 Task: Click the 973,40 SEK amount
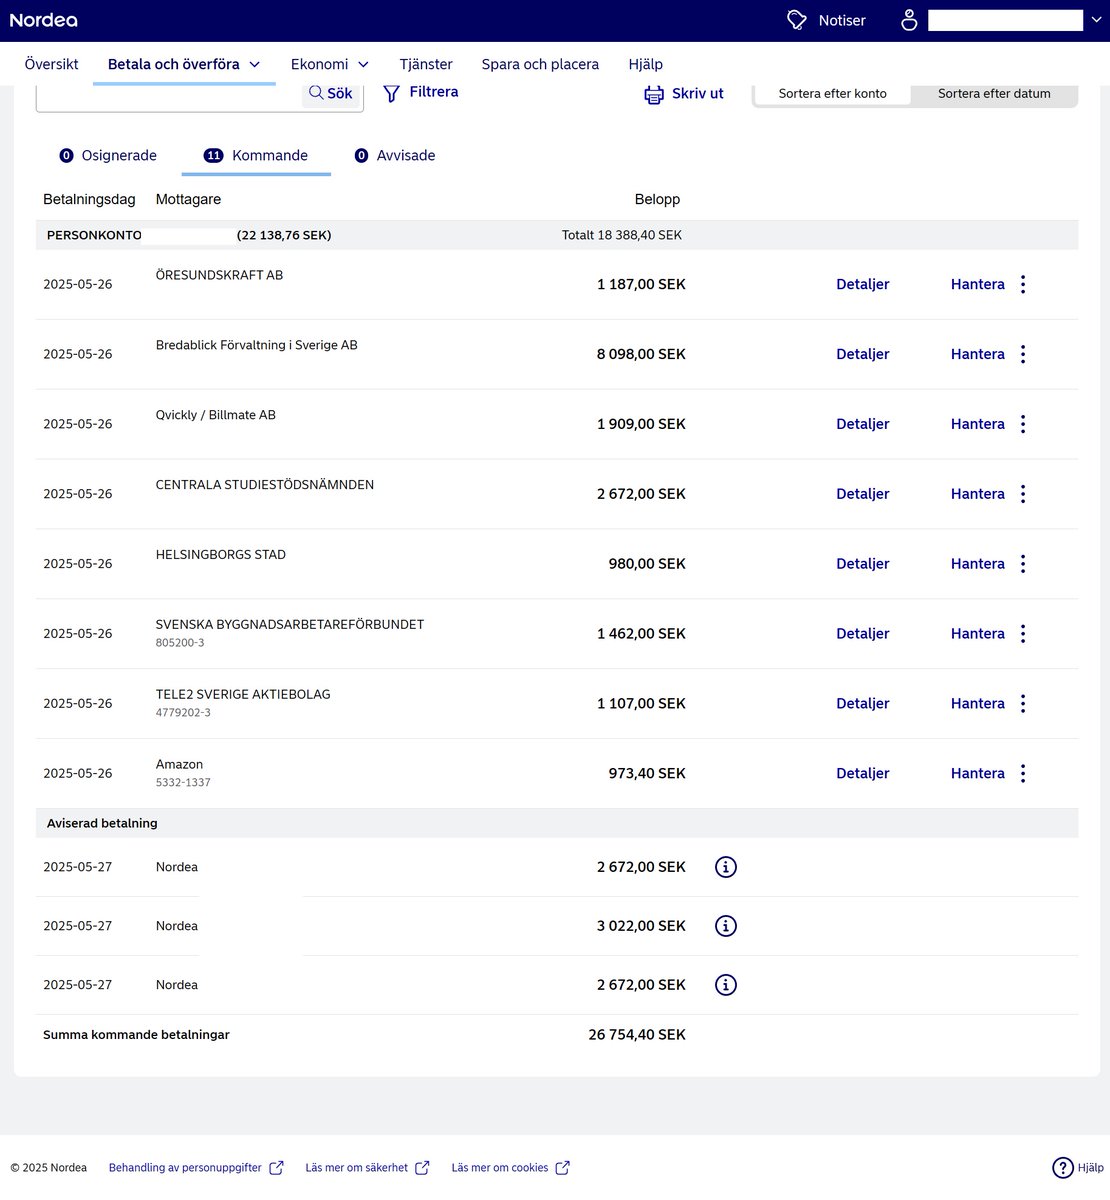point(647,773)
